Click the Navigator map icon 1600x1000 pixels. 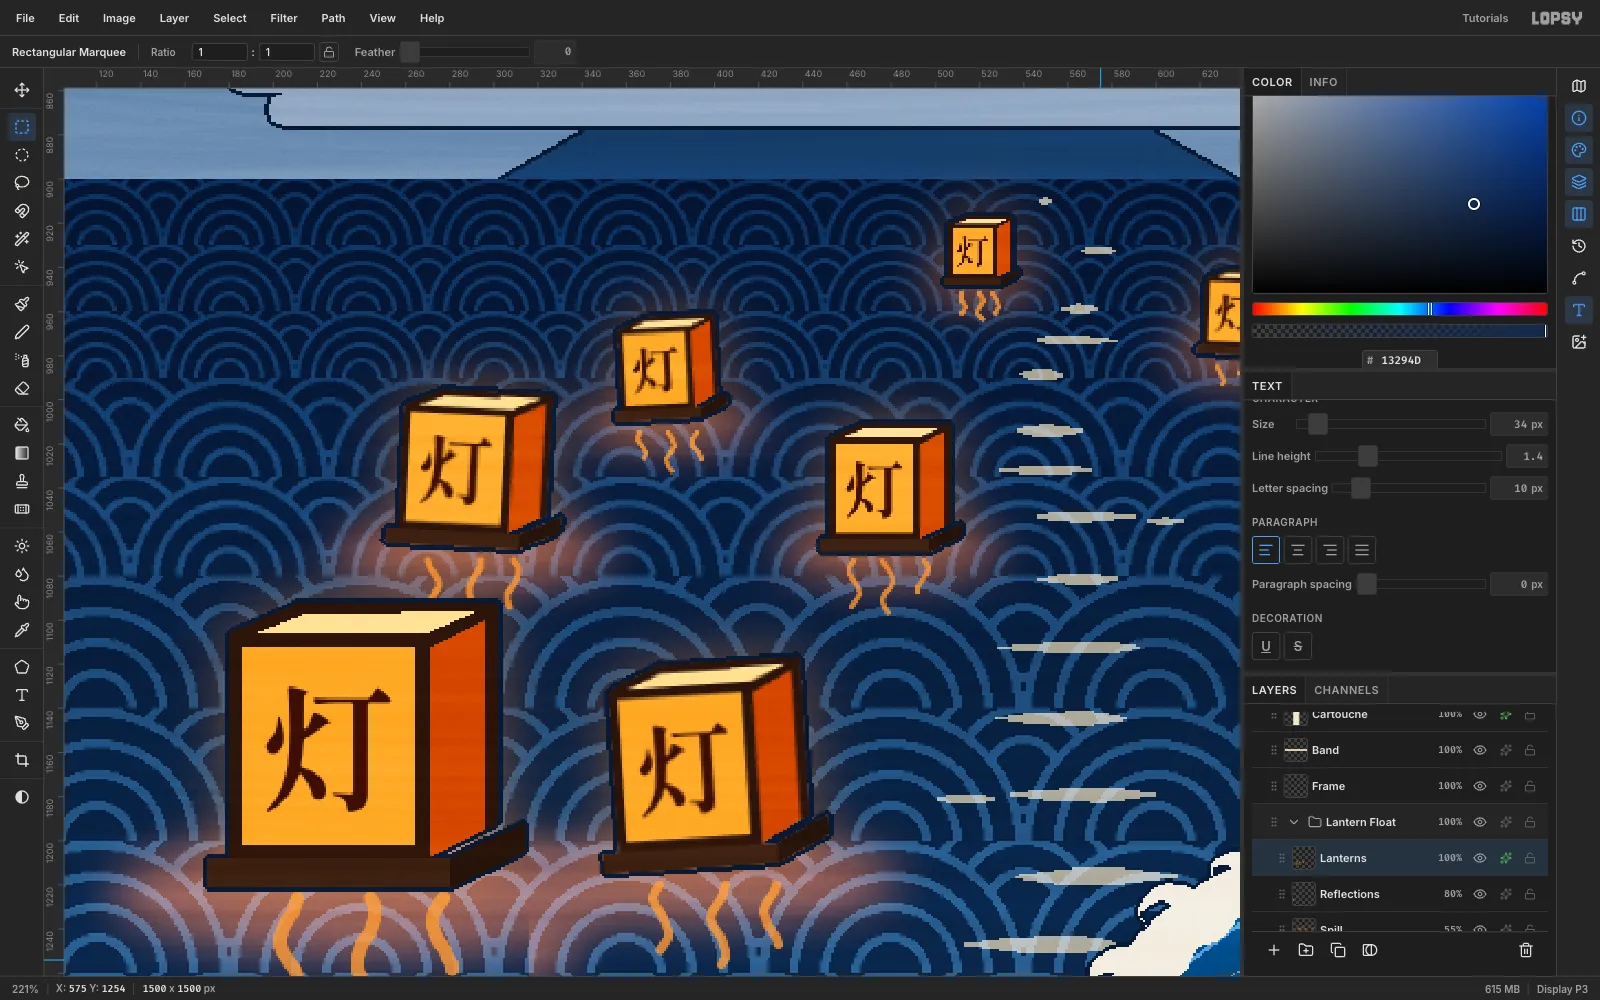coord(1579,86)
